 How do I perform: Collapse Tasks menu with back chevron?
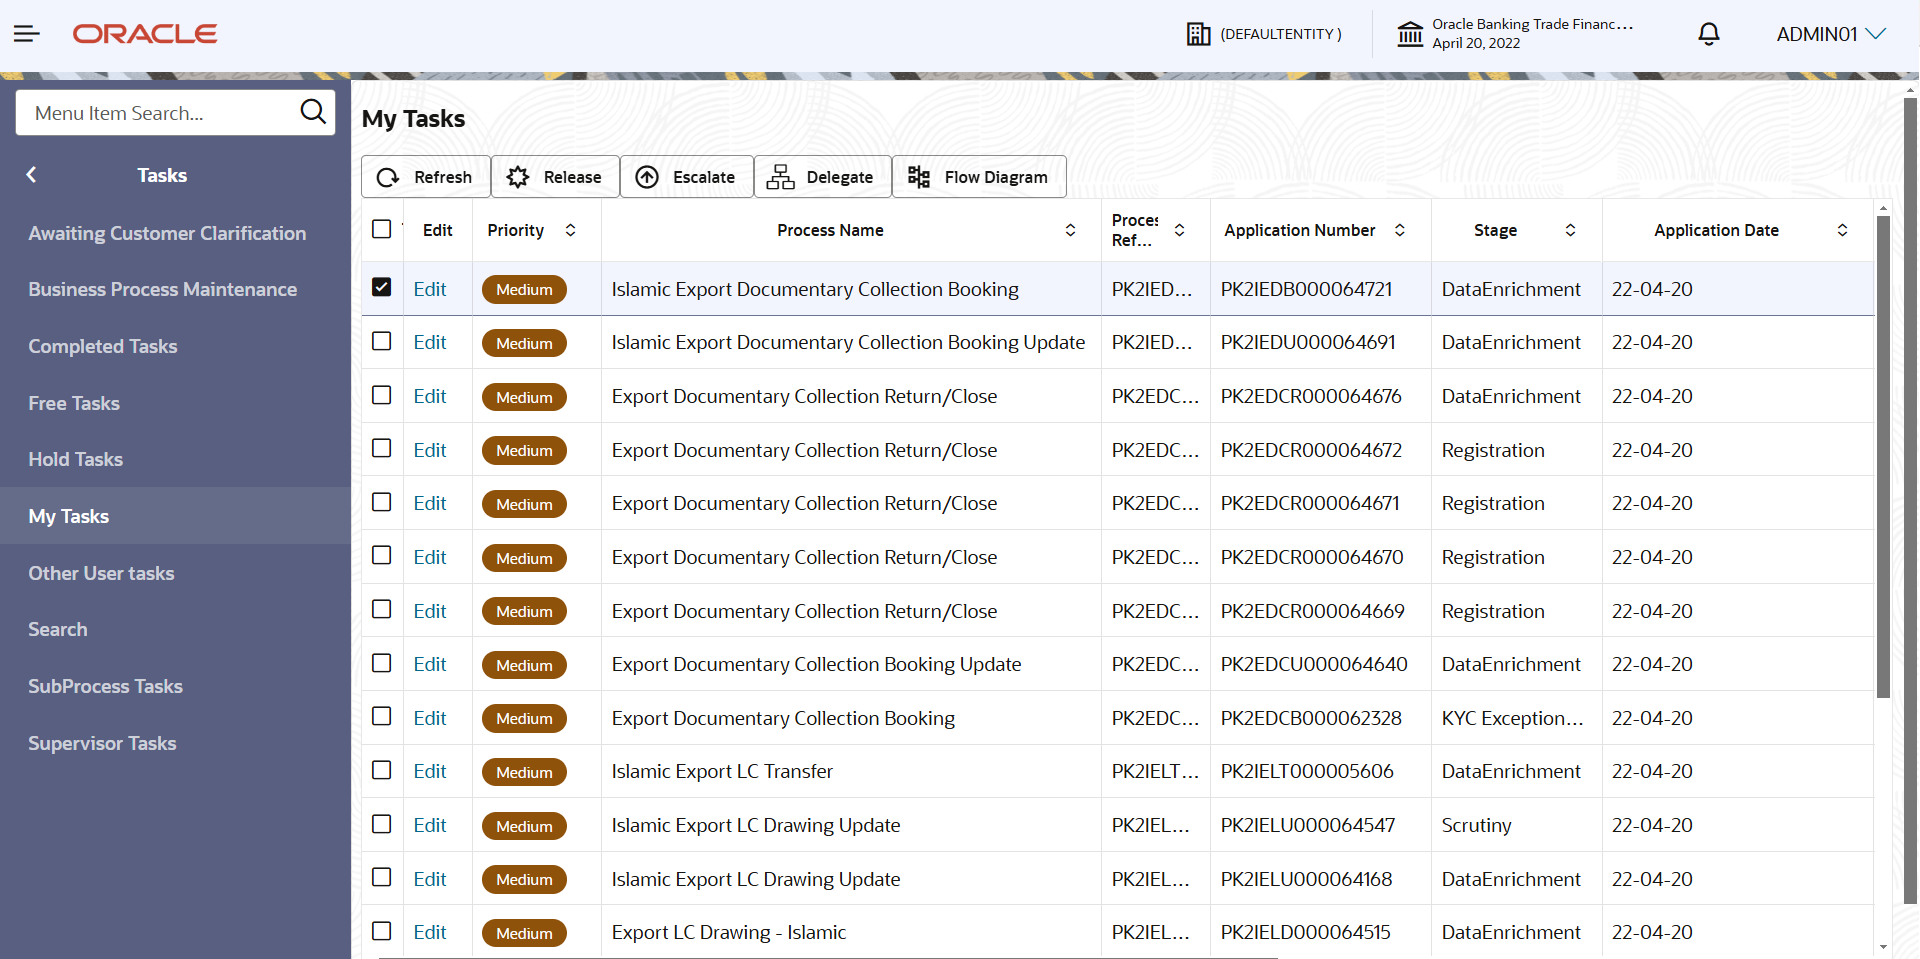click(x=31, y=175)
